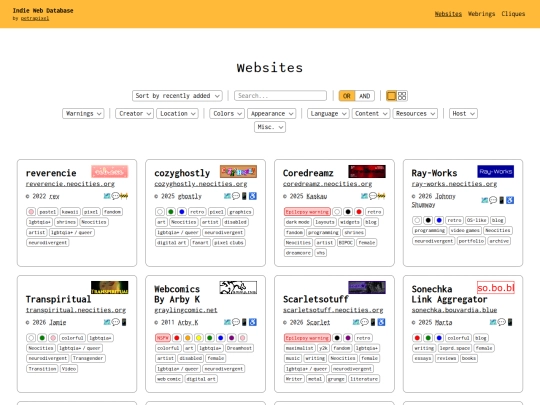540x405 pixels.
Task: Open the reverencie site banner image
Action: tap(110, 172)
